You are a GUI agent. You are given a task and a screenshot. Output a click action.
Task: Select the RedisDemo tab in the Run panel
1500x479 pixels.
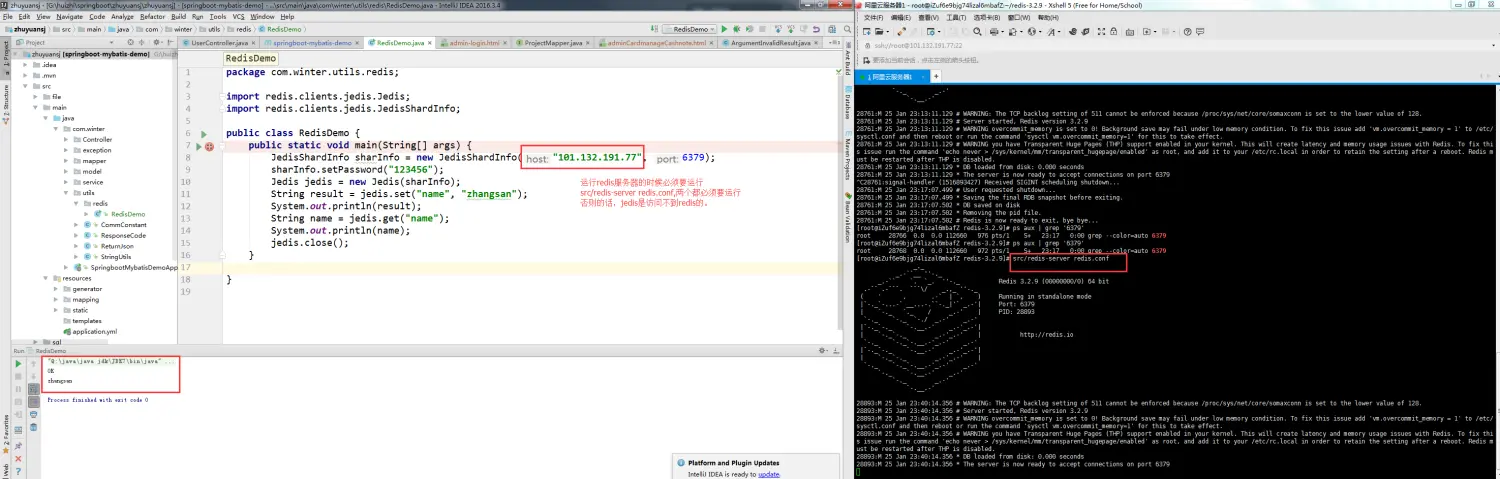coord(49,351)
